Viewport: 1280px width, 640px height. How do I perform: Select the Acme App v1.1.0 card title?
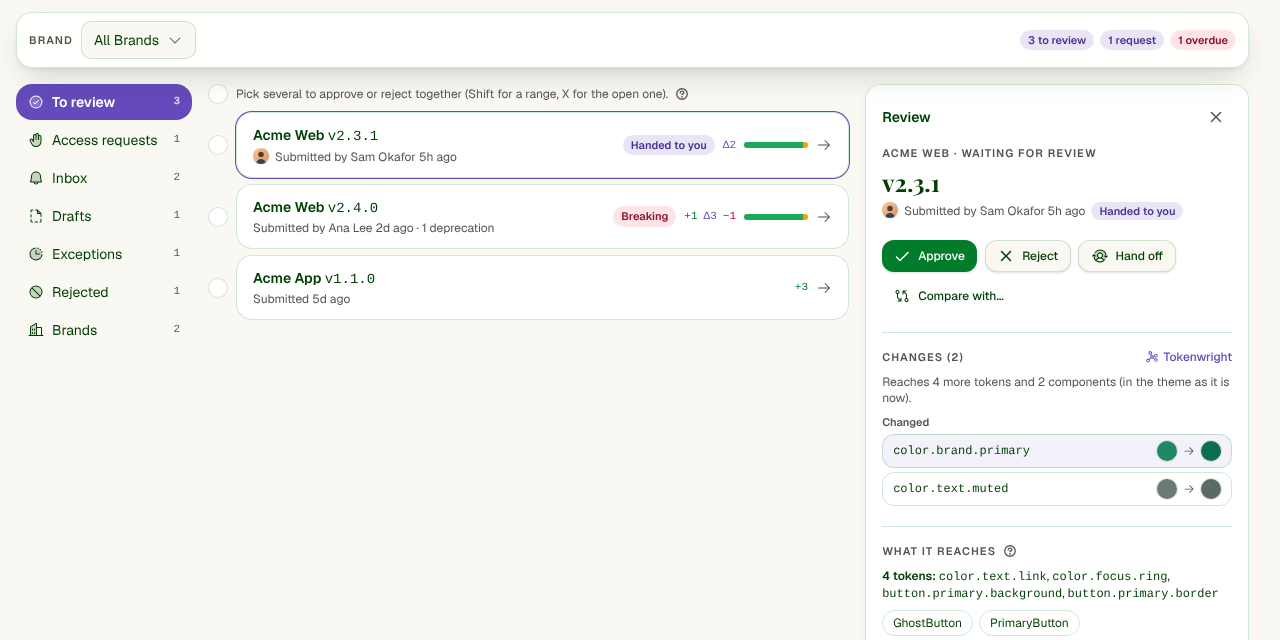[314, 279]
